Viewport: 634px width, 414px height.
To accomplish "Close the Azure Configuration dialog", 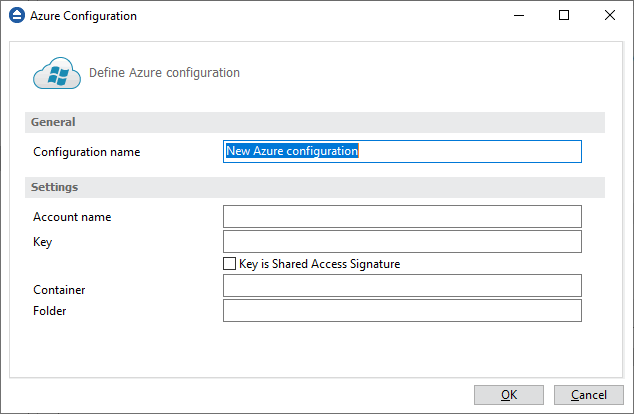I will [x=610, y=16].
